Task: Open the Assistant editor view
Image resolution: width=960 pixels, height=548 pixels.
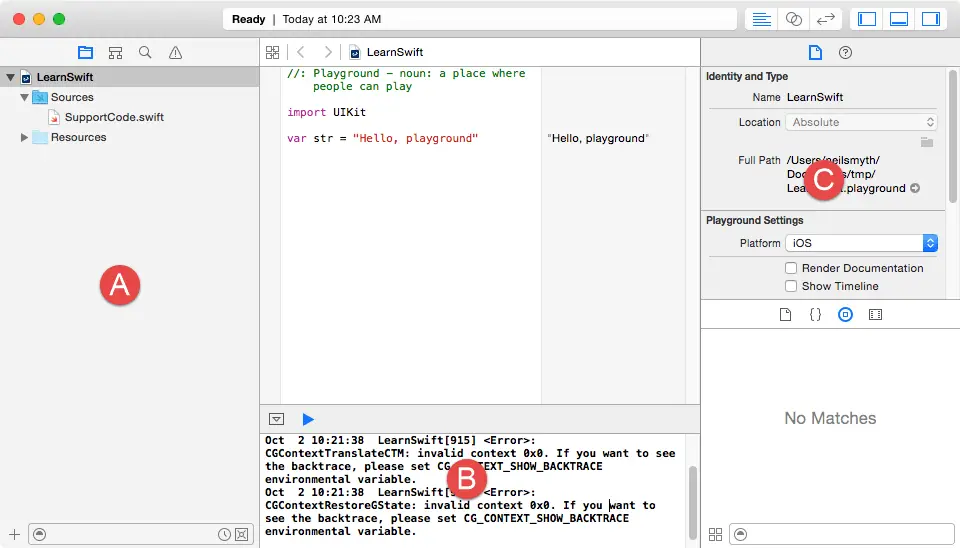Action: point(794,19)
